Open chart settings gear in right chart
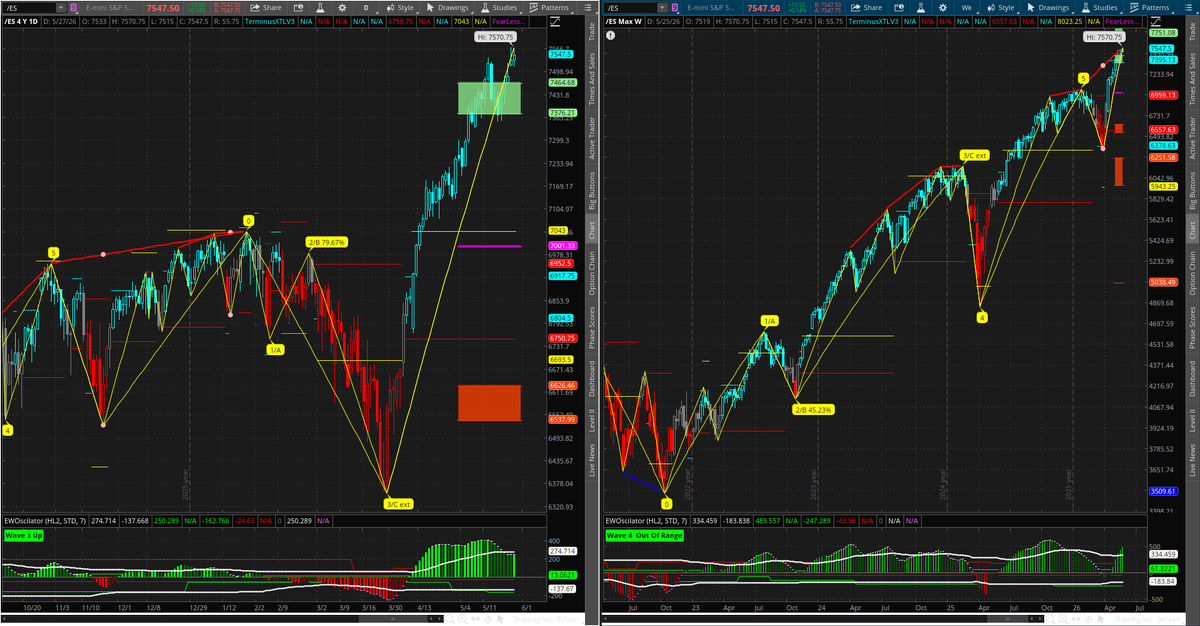This screenshot has height=626, width=1200. tap(942, 8)
